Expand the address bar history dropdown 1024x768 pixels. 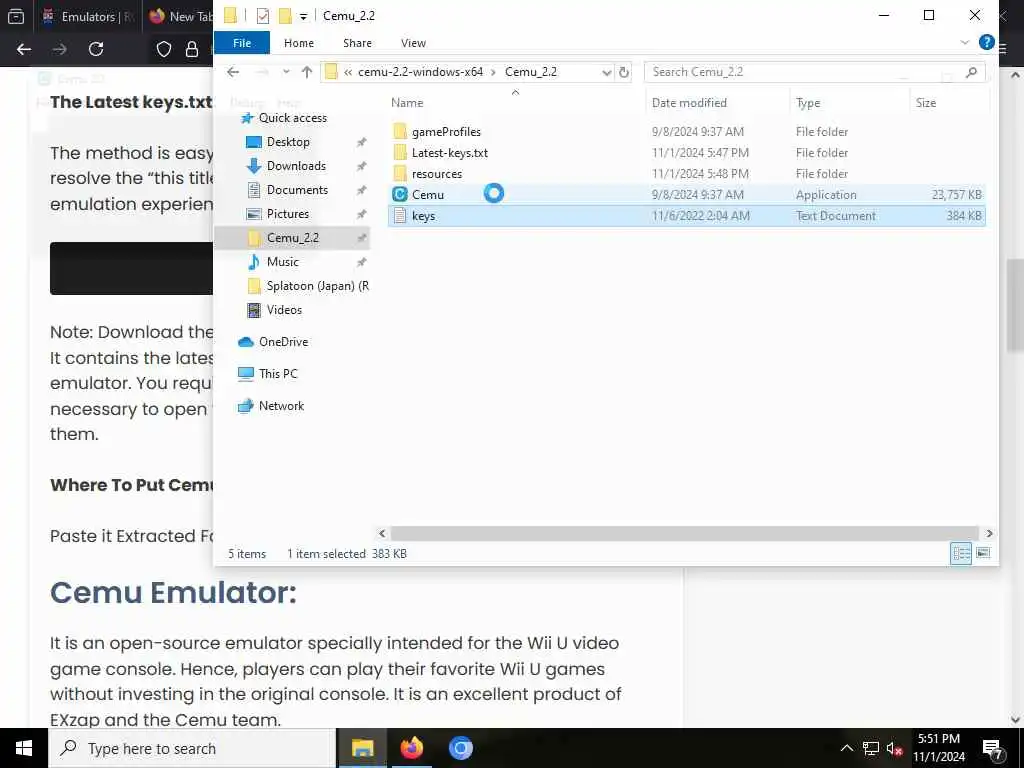pos(607,72)
